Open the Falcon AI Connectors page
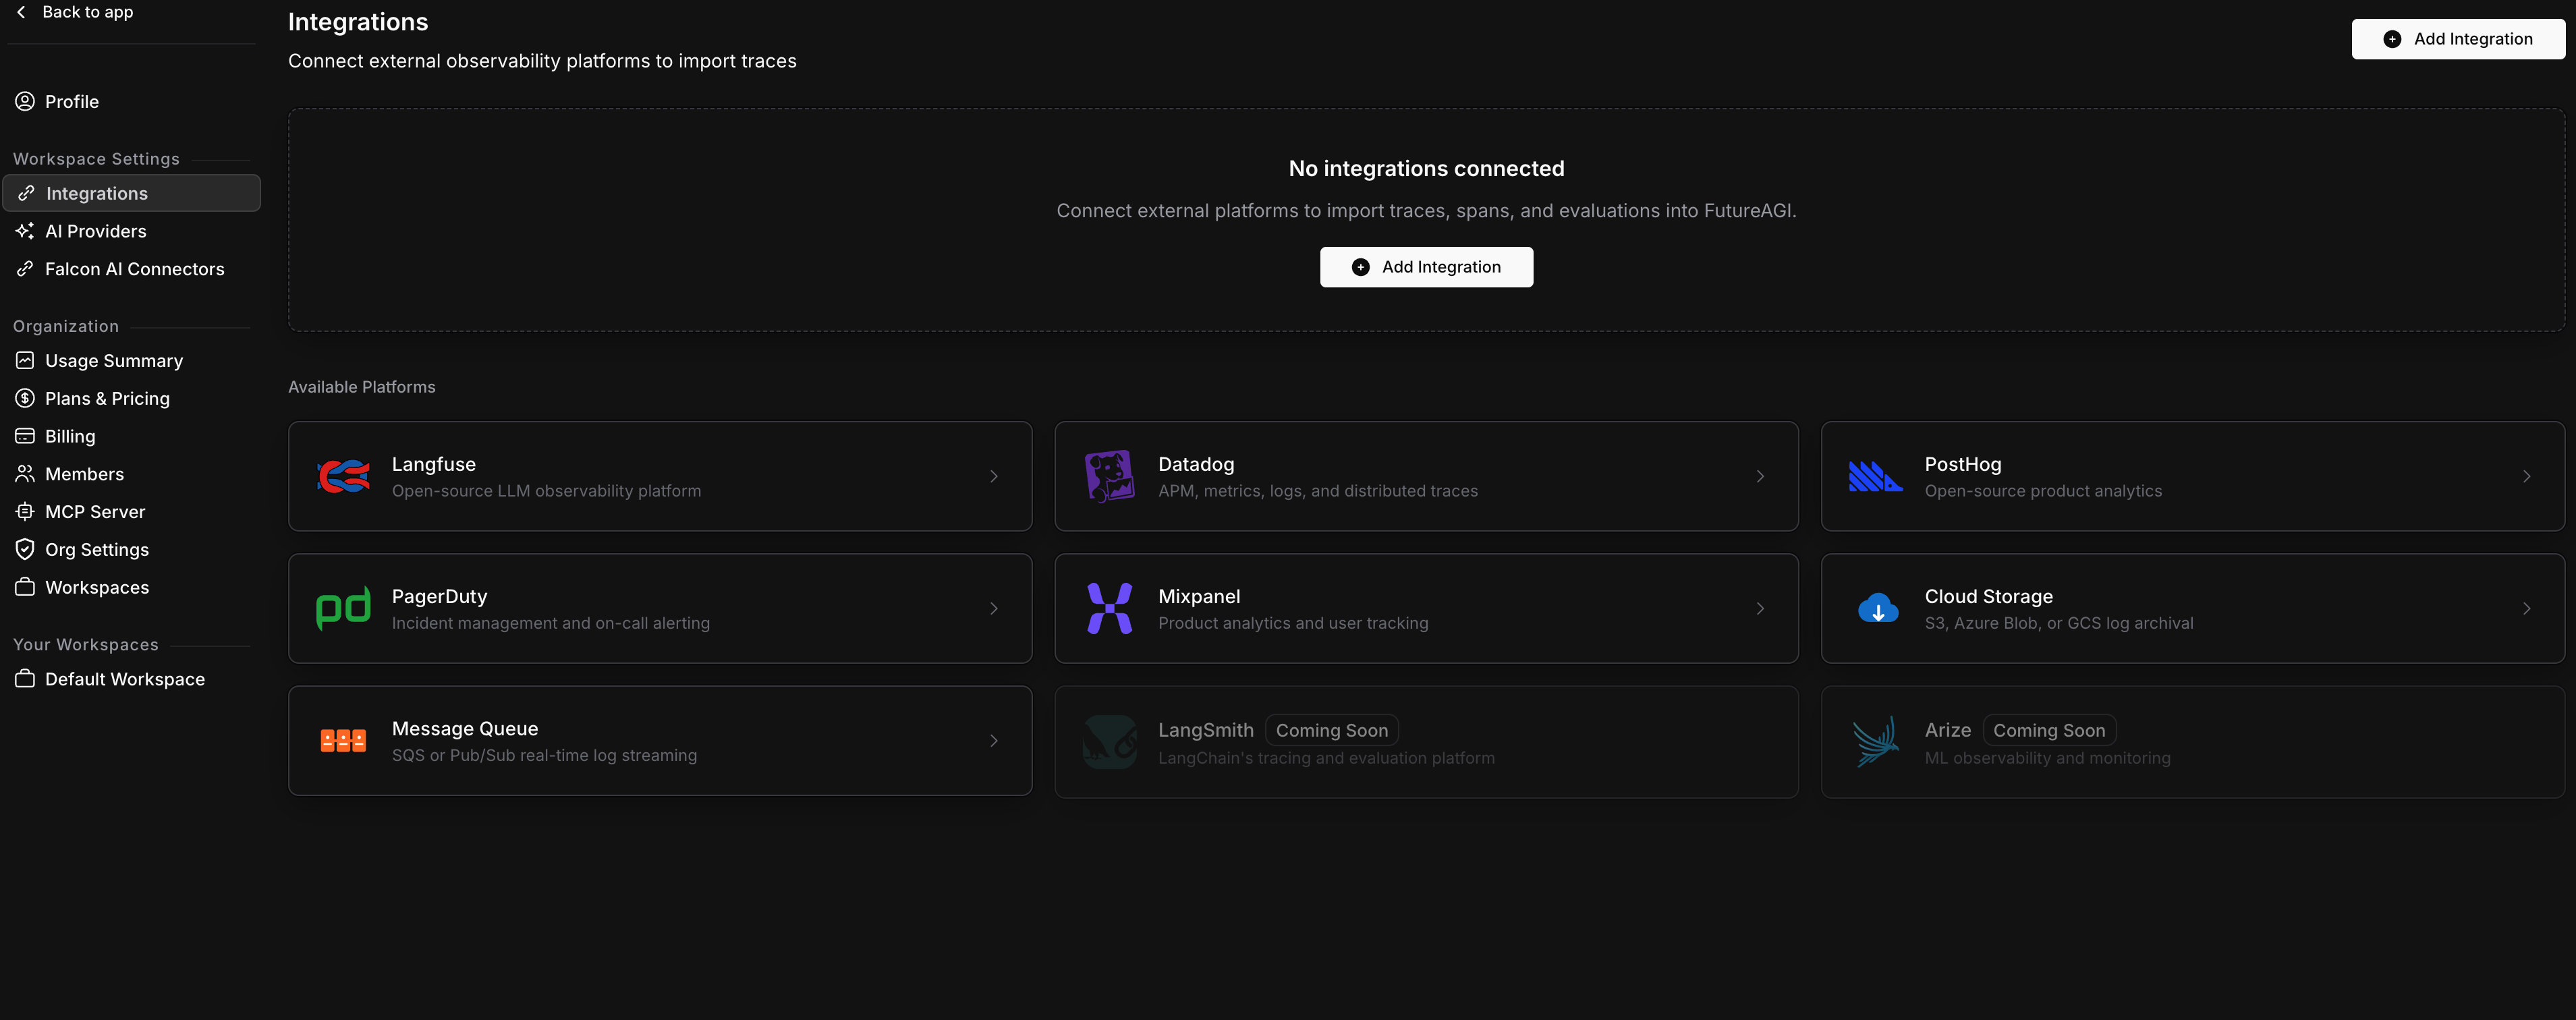Image resolution: width=2576 pixels, height=1020 pixels. 134,268
